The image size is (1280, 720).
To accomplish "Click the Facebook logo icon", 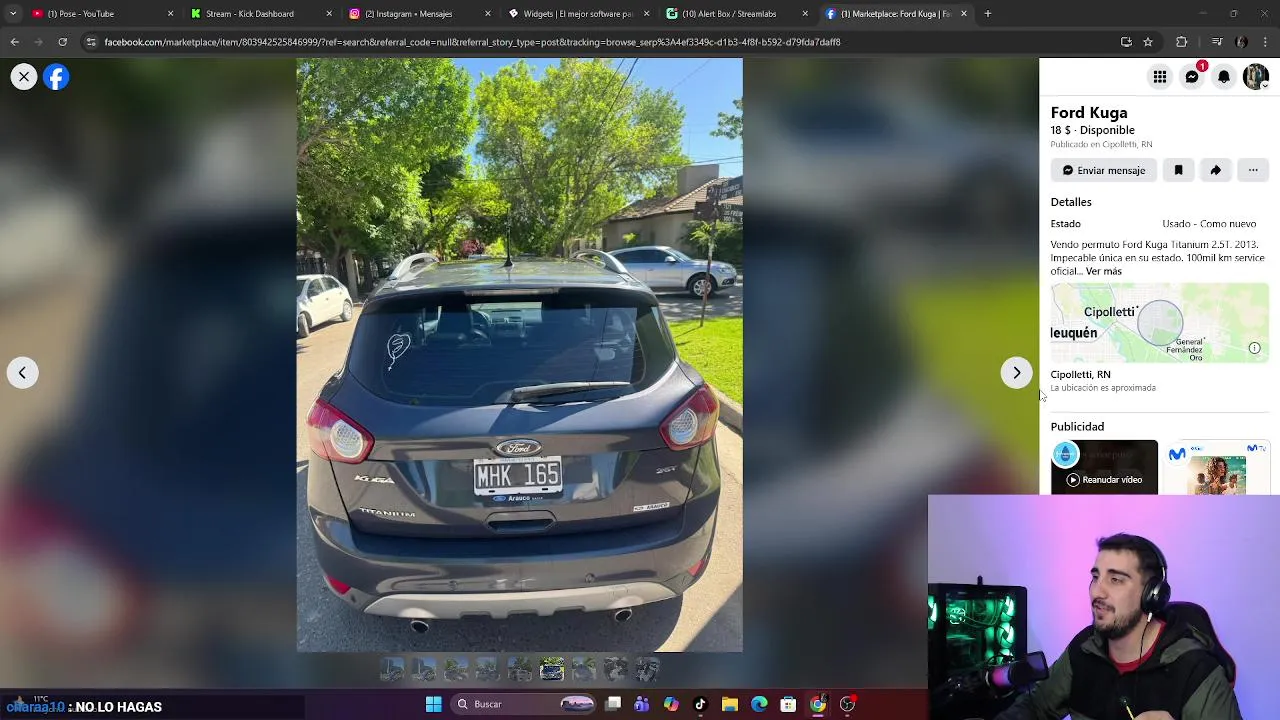I will (56, 77).
